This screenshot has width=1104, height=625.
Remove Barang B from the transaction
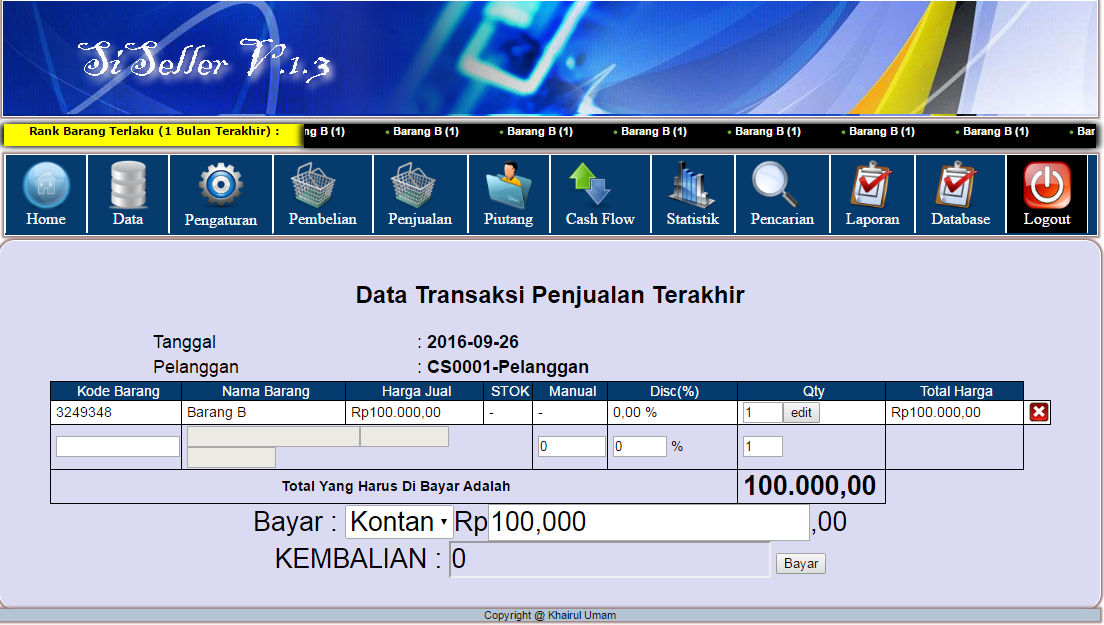point(1037,411)
